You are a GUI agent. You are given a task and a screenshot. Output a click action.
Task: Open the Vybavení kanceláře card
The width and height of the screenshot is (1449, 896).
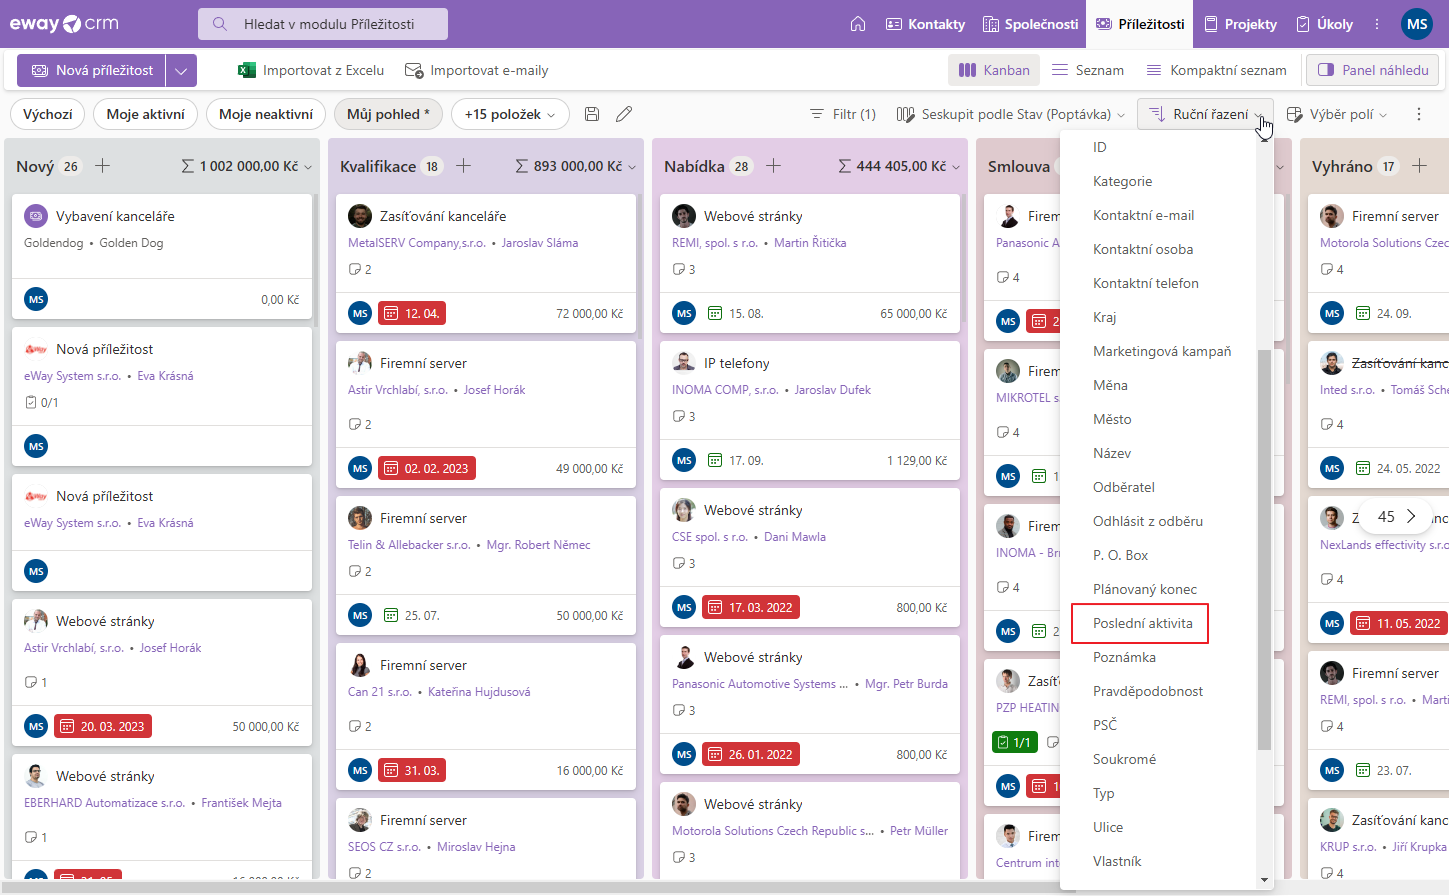(x=162, y=256)
